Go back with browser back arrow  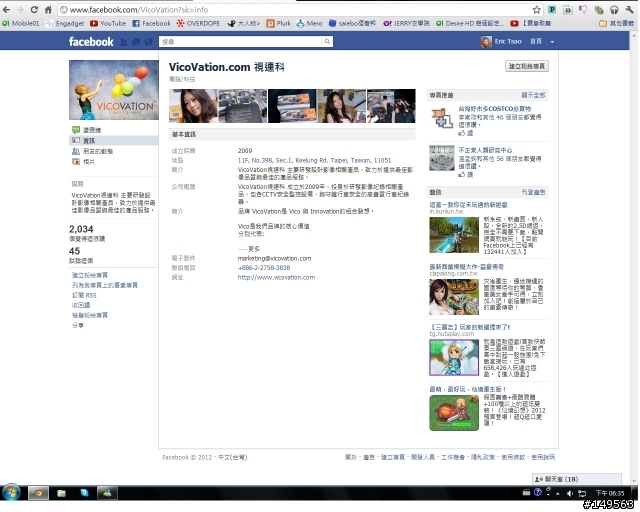7,9
